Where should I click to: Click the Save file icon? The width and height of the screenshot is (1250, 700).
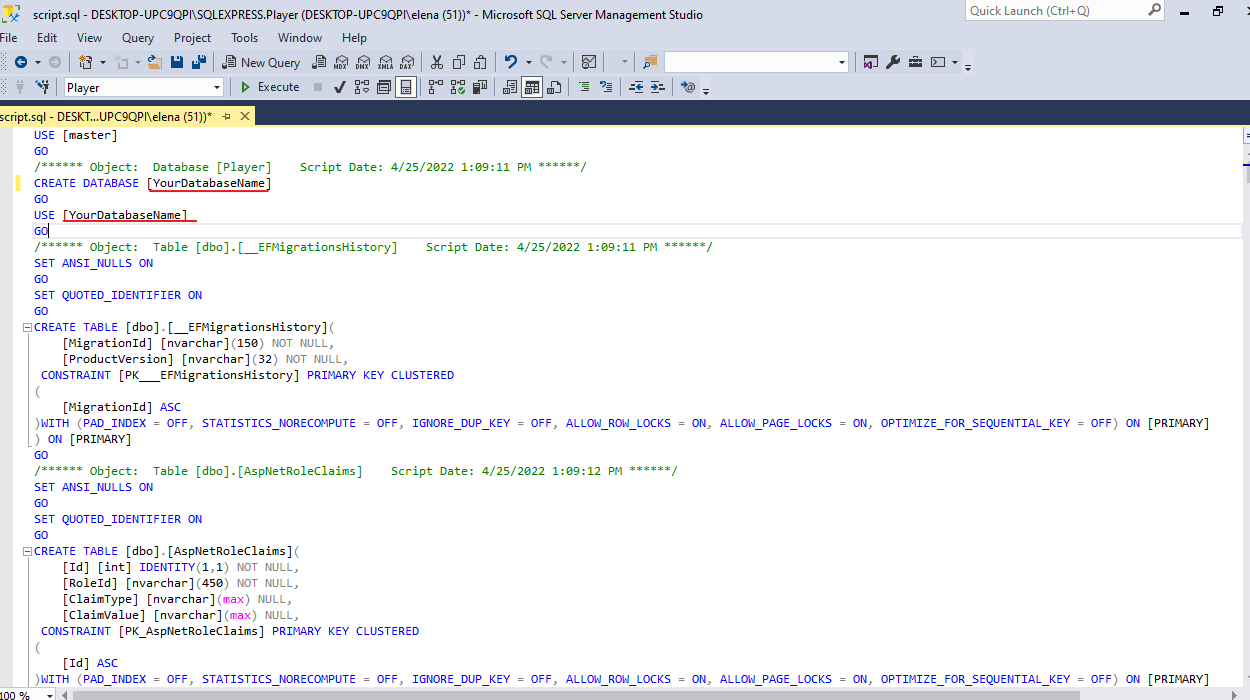(177, 62)
